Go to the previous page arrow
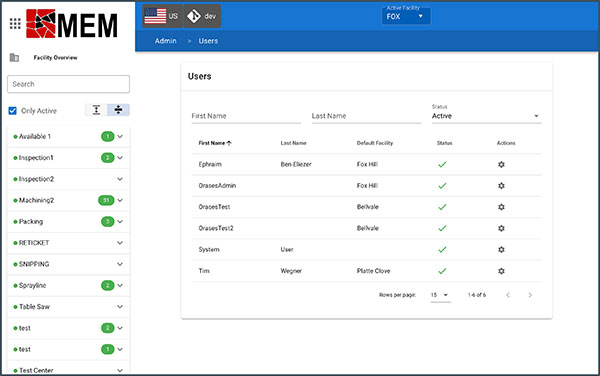Screen dimensions: 600x376 tap(508, 295)
